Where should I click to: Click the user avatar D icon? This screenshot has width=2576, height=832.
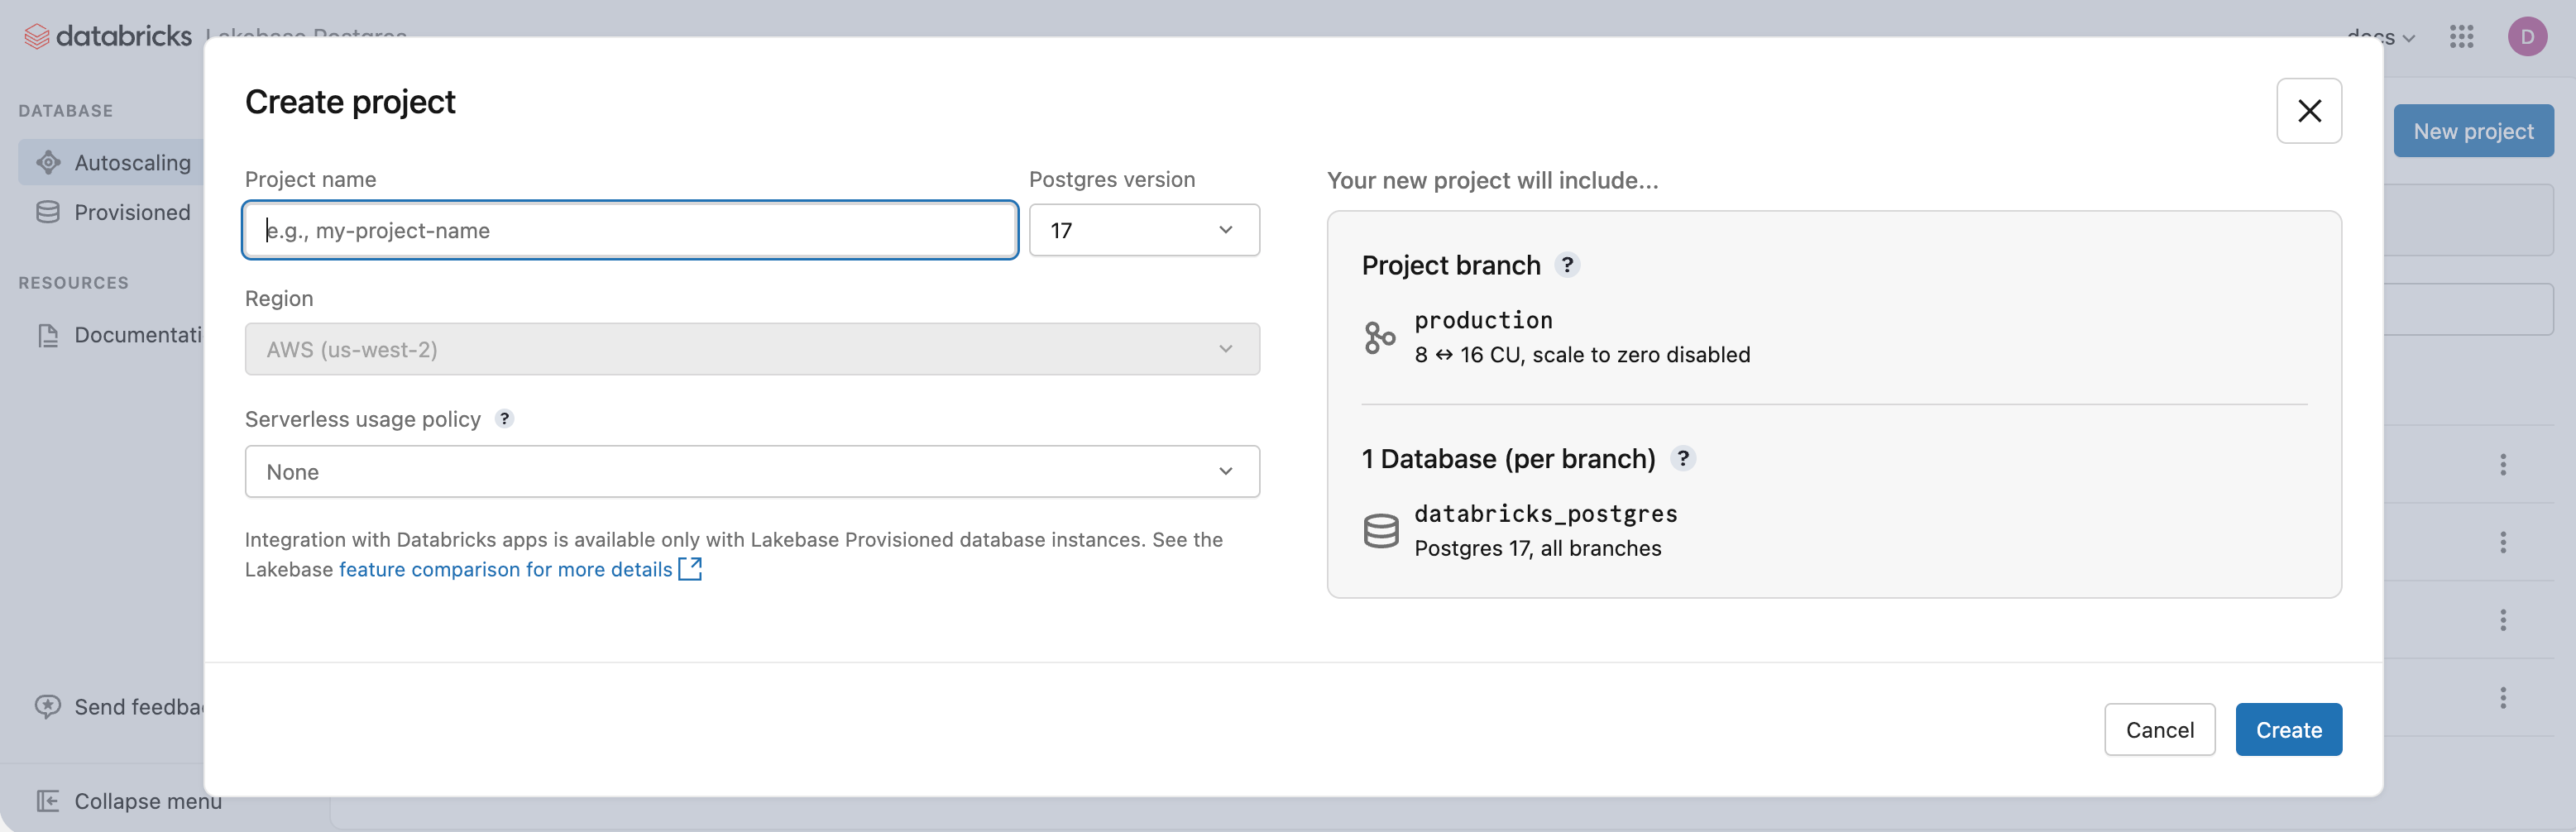coord(2526,37)
